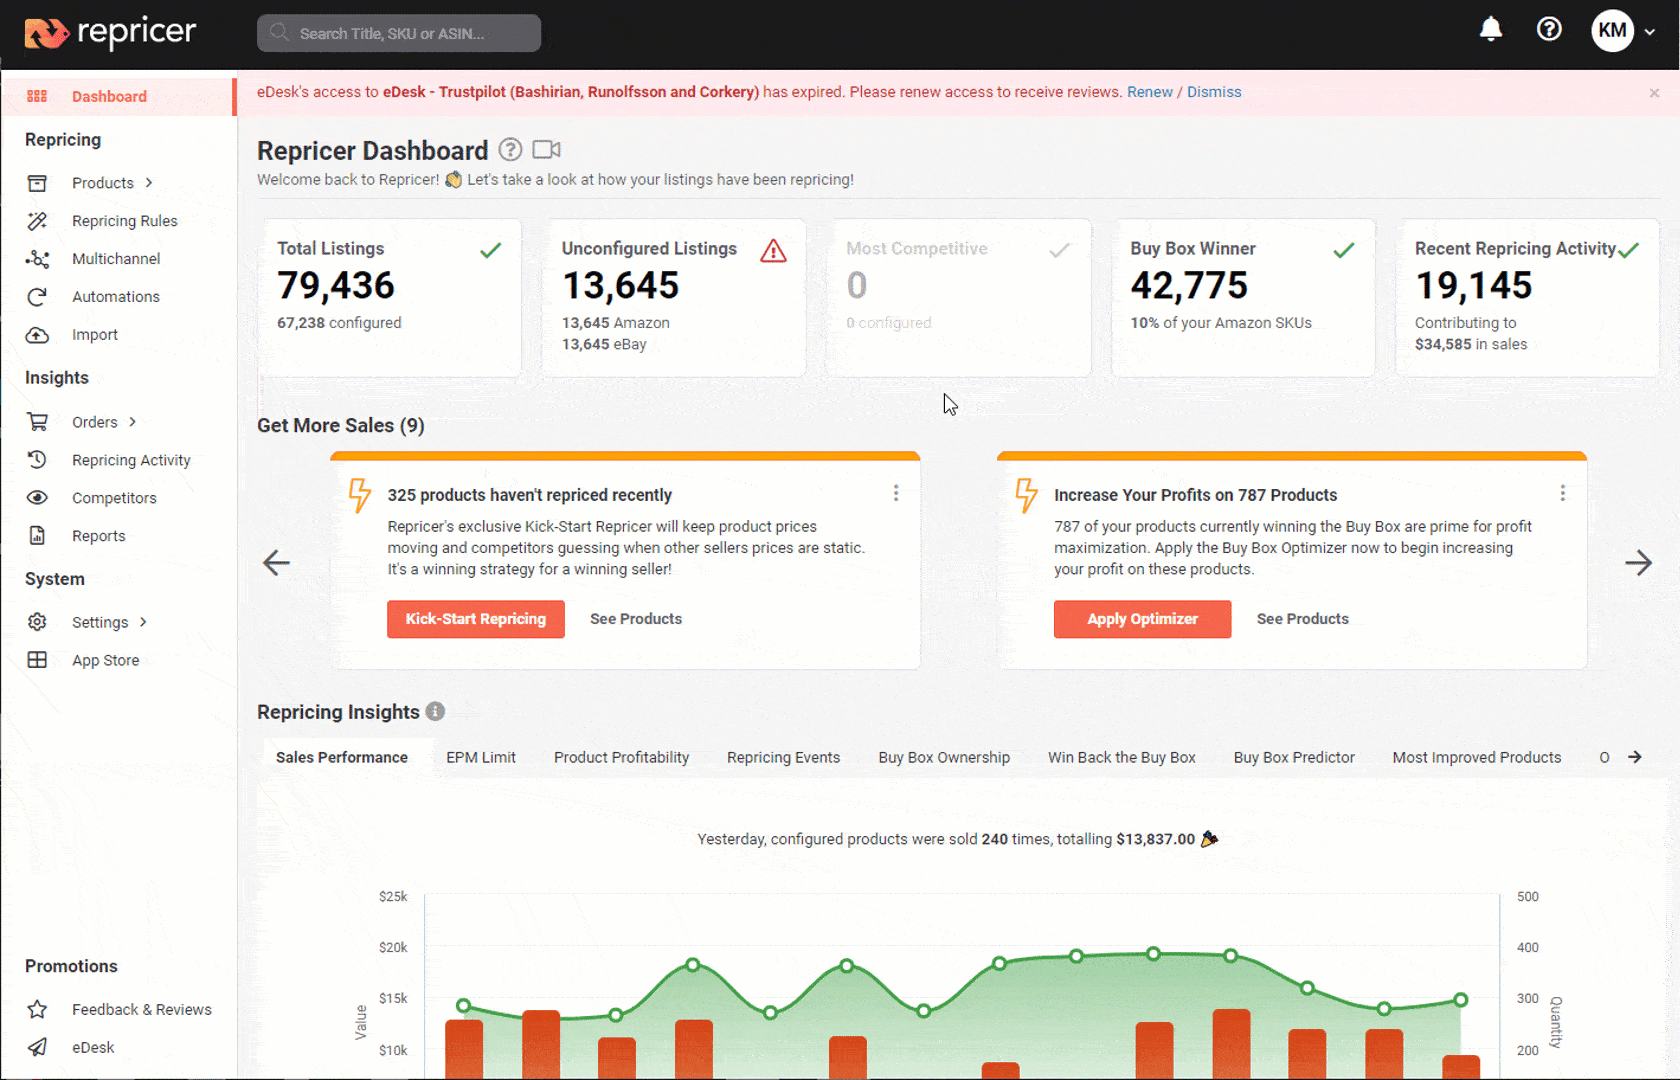Click the Reports document icon
This screenshot has height=1080, width=1680.
[x=37, y=536]
